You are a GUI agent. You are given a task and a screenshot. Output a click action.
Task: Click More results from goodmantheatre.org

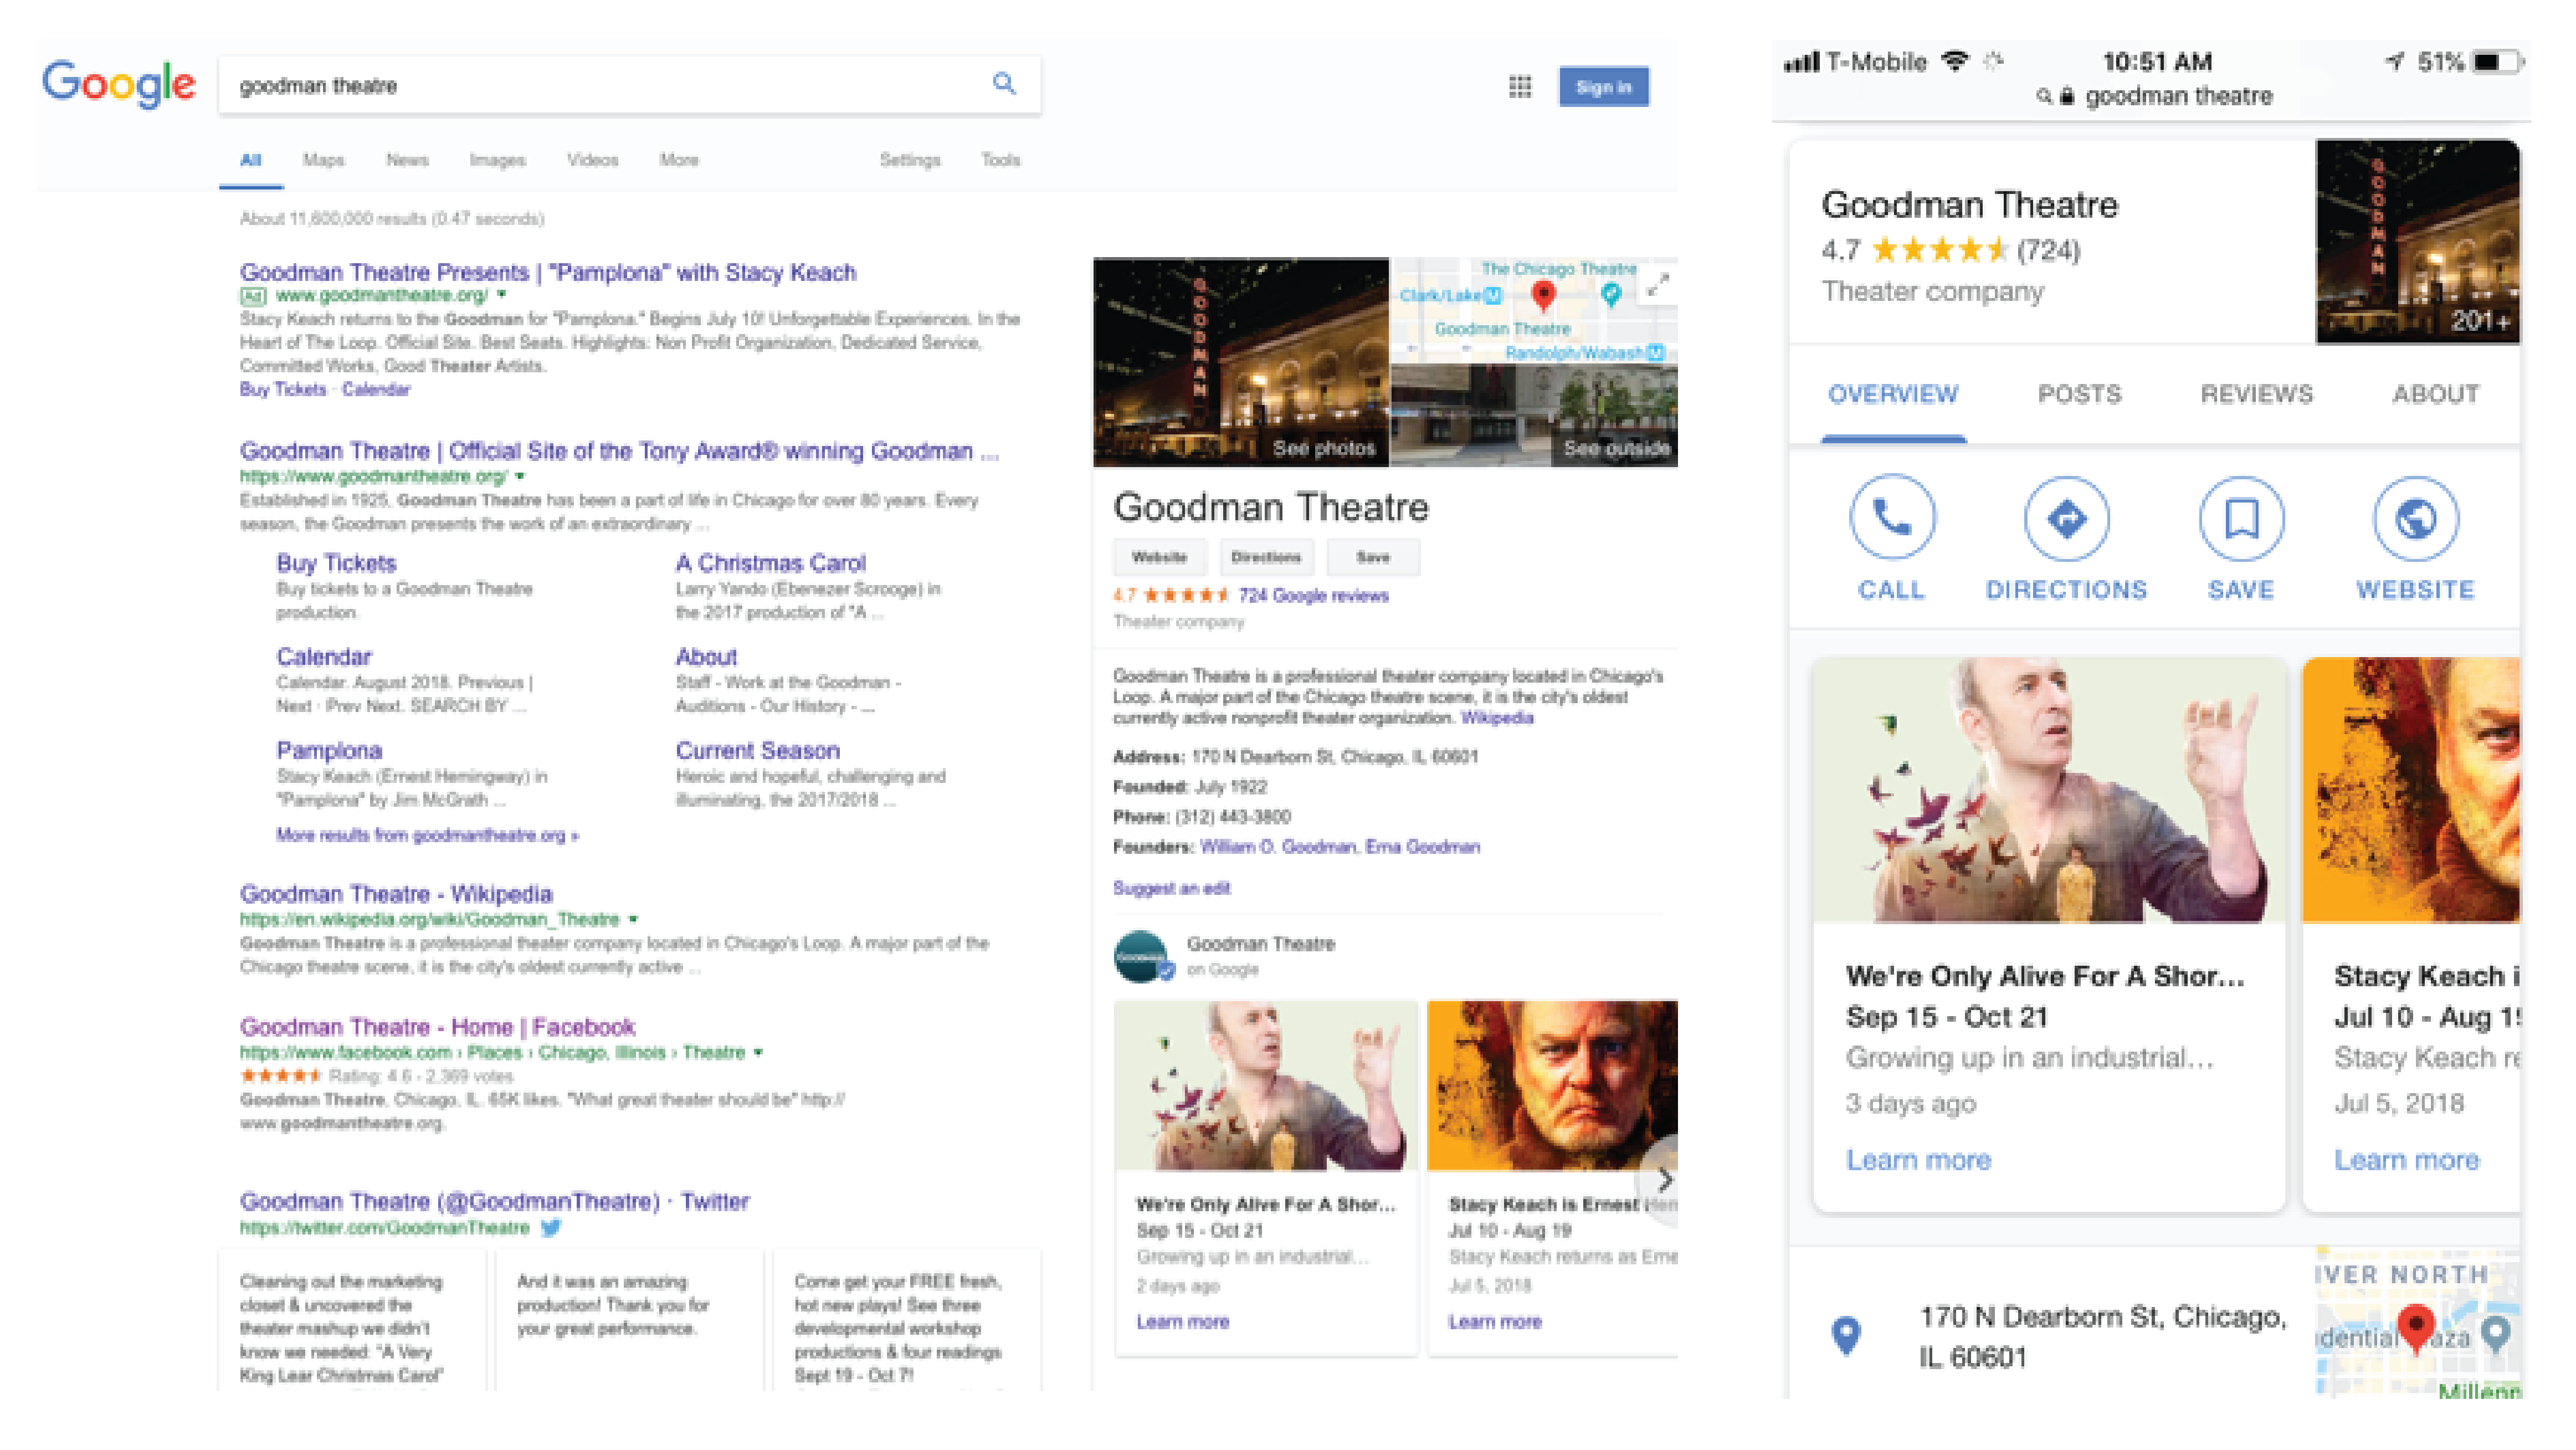[427, 835]
